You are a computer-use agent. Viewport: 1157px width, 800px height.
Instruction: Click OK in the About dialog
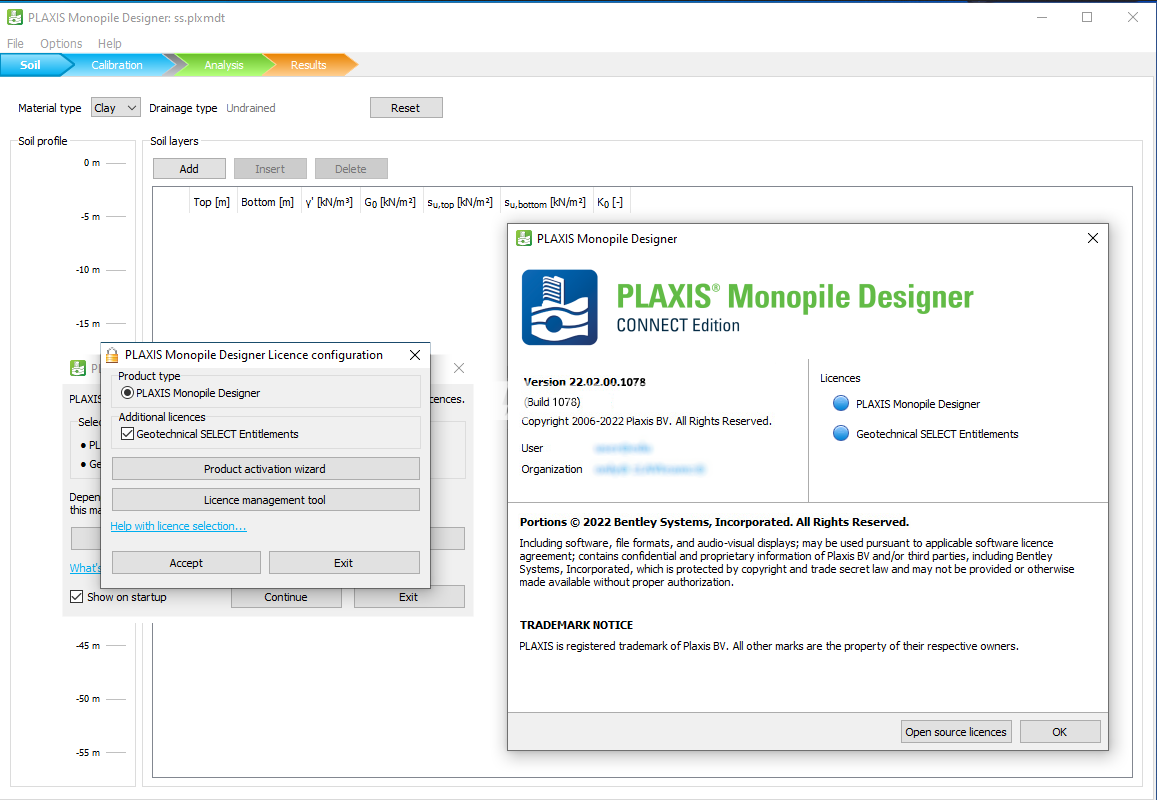[x=1060, y=732]
